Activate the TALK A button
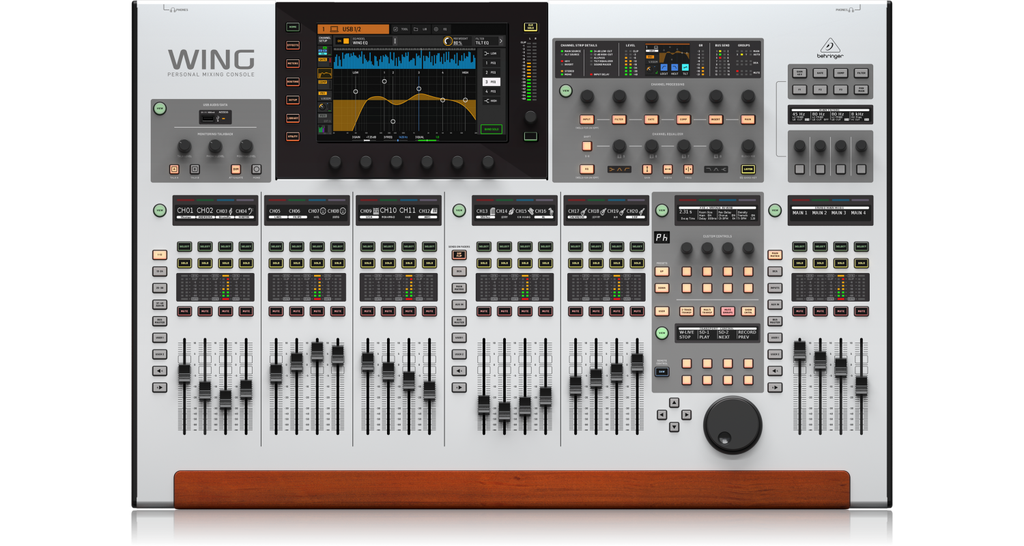This screenshot has height=546, width=1024. 174,169
